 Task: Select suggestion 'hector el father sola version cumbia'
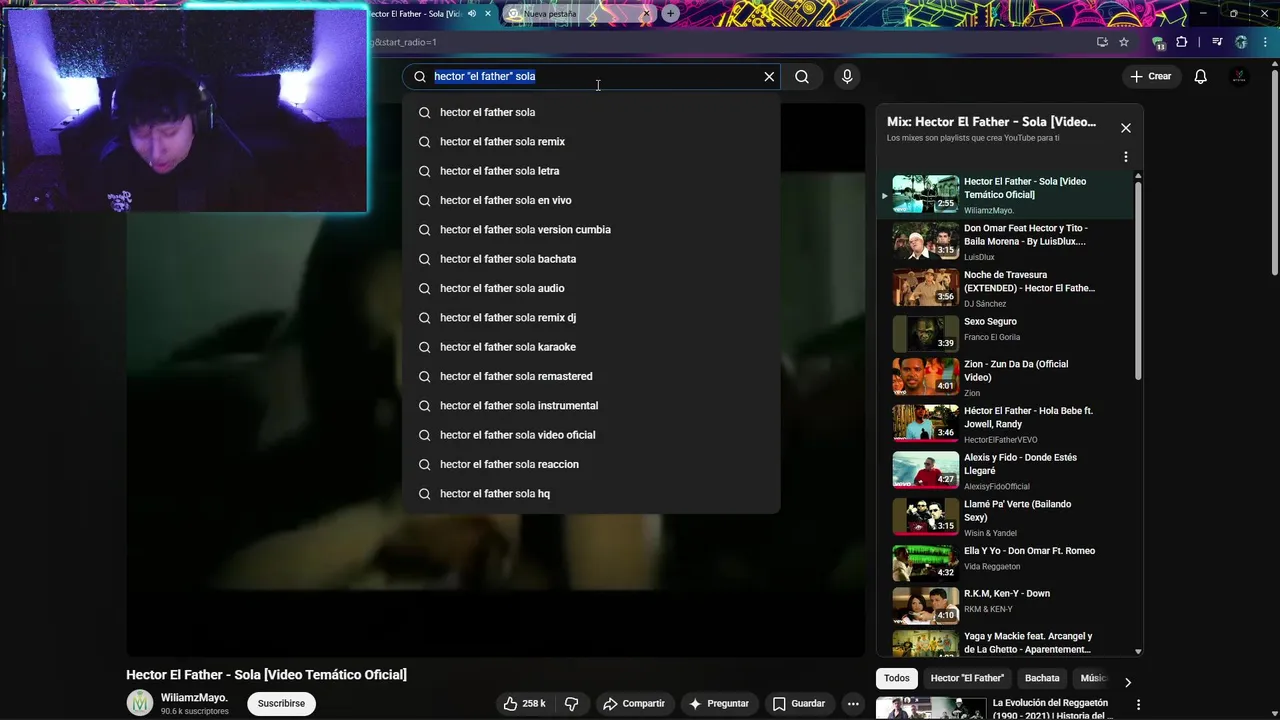click(591, 230)
